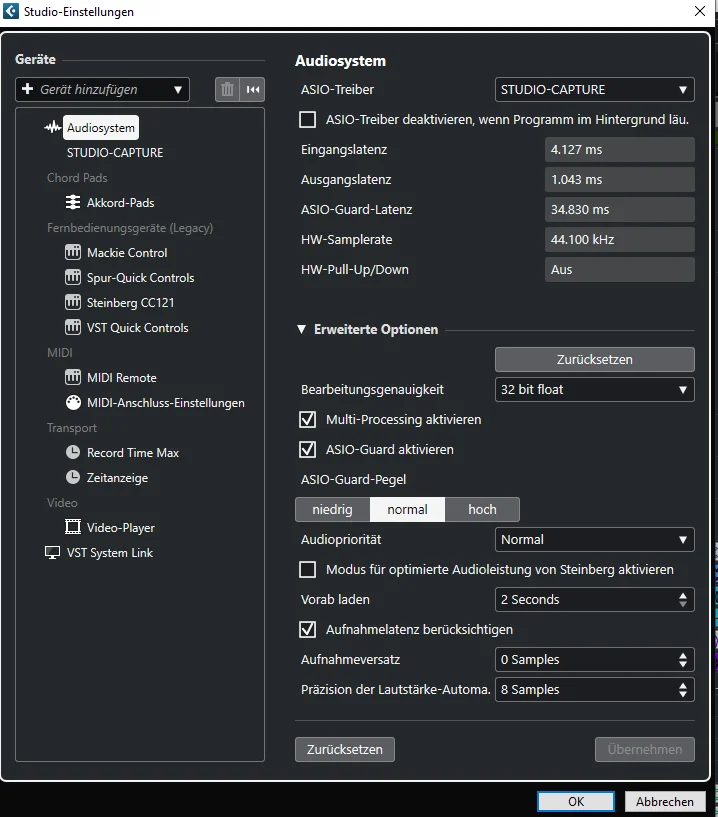The height and width of the screenshot is (817, 718).
Task: Toggle ASIO-Treiber deaktivieren im Hintergrund checkbox
Action: (307, 120)
